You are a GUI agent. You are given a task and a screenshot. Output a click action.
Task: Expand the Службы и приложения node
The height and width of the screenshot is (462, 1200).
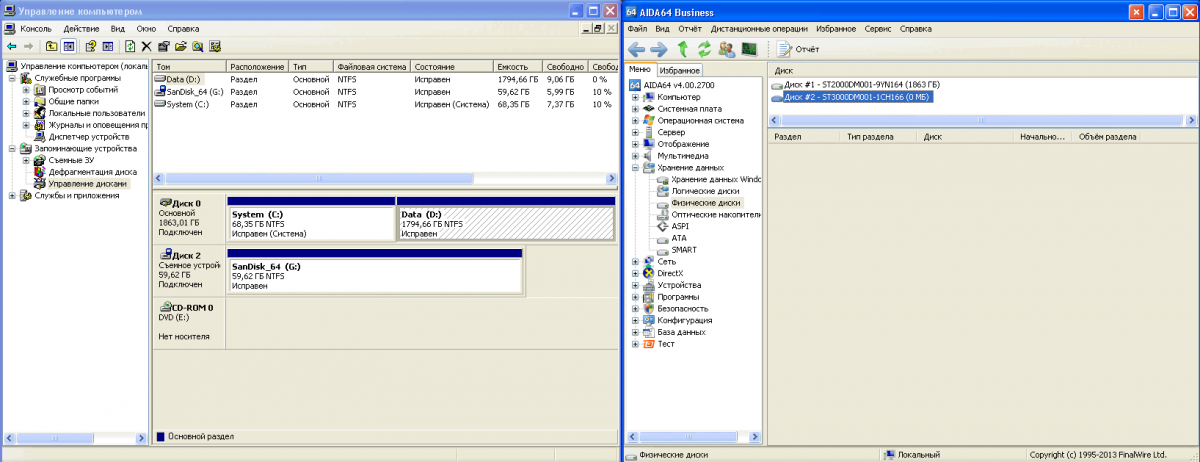[x=12, y=196]
